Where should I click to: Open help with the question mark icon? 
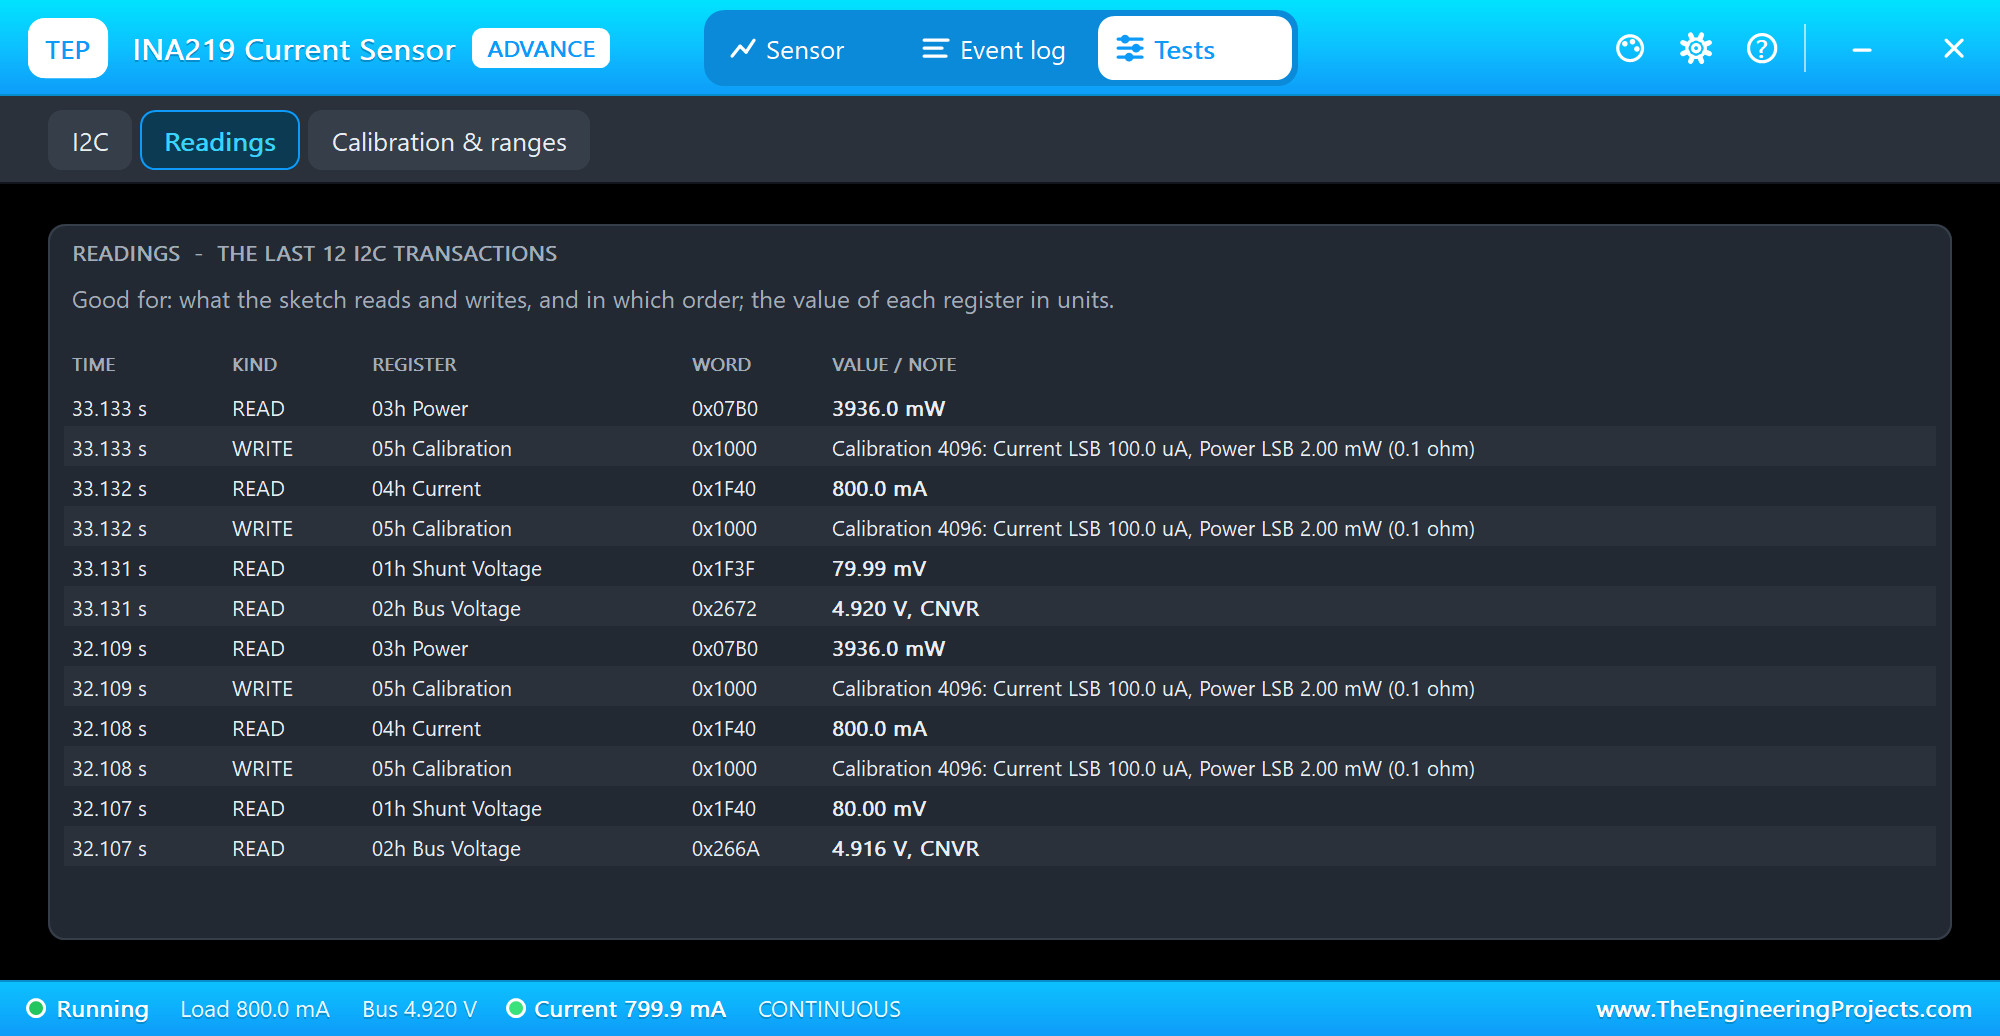[x=1762, y=48]
